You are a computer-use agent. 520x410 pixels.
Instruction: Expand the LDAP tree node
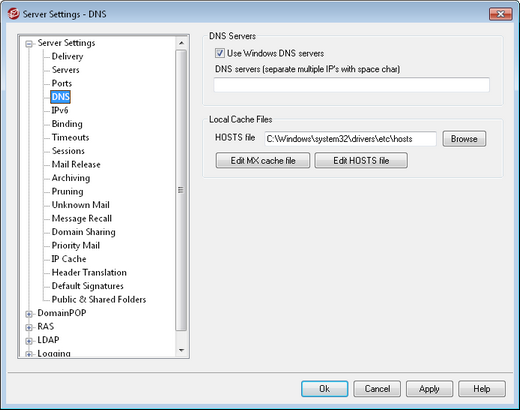click(x=29, y=341)
